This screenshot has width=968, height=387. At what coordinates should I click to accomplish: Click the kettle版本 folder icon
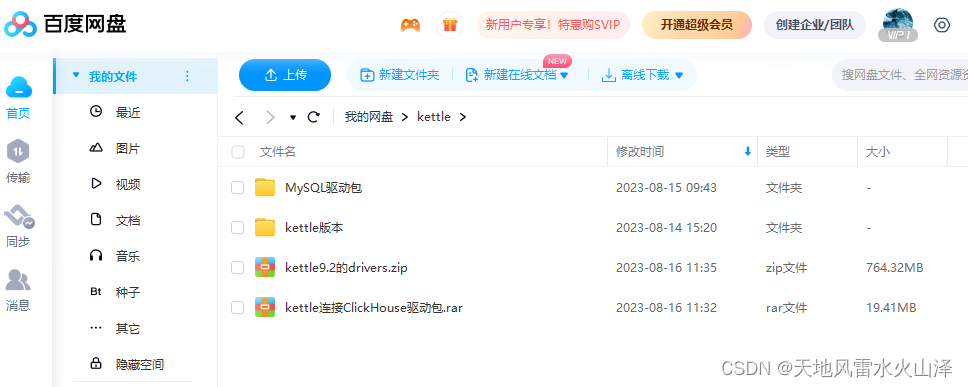point(265,228)
